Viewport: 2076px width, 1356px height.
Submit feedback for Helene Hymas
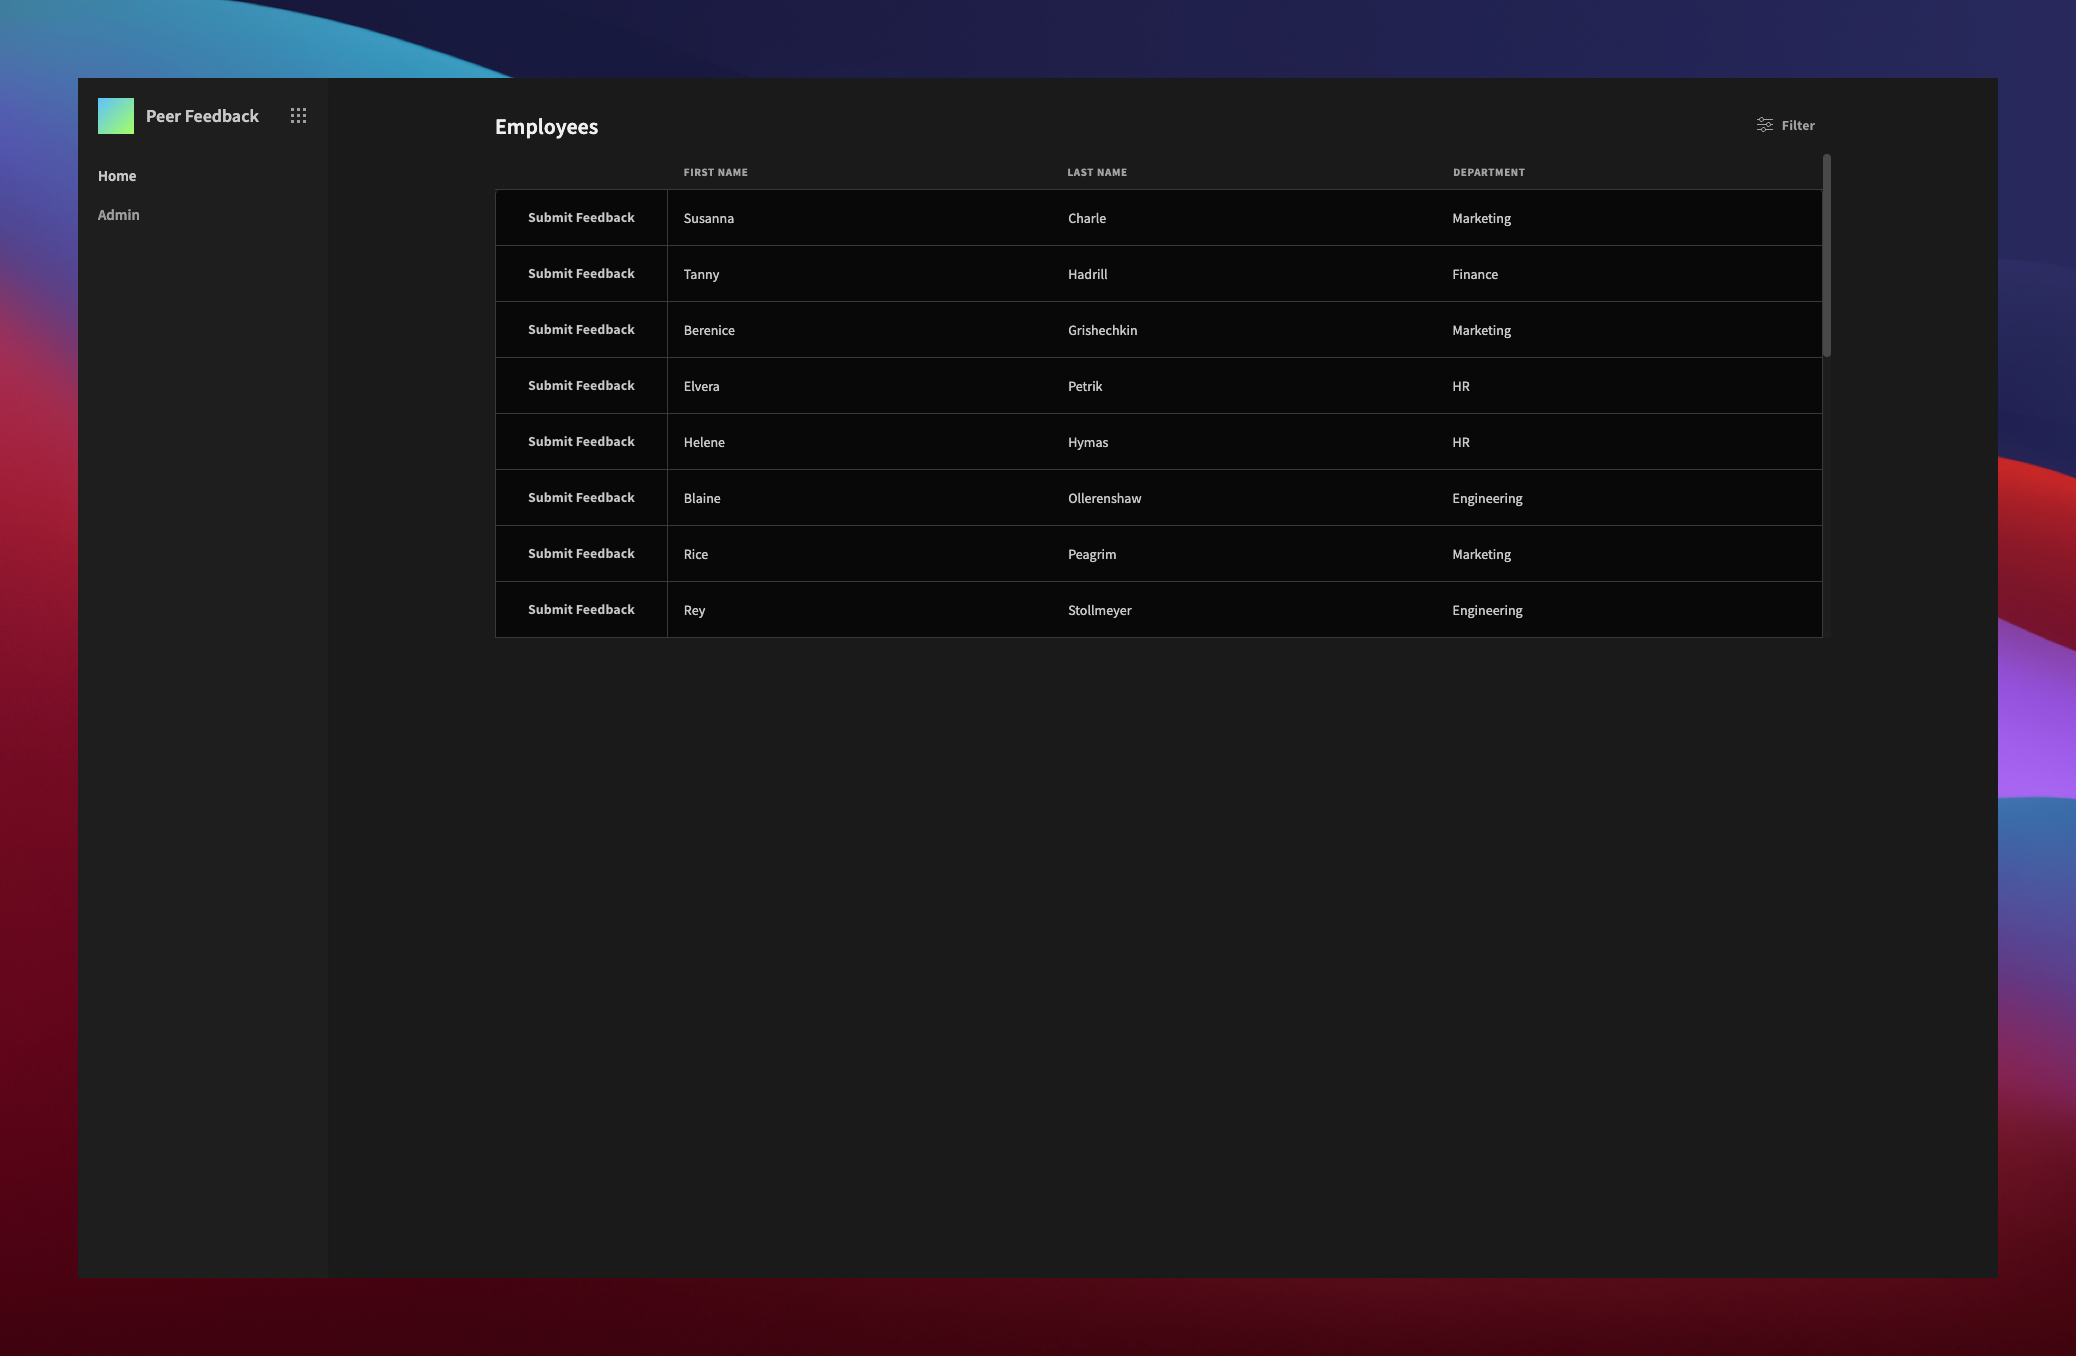(x=581, y=442)
